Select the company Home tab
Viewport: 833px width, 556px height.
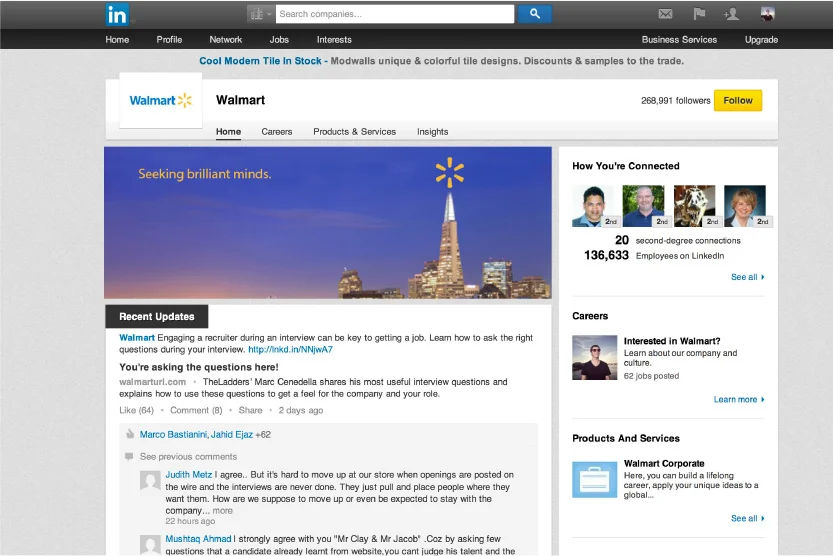pyautogui.click(x=228, y=132)
